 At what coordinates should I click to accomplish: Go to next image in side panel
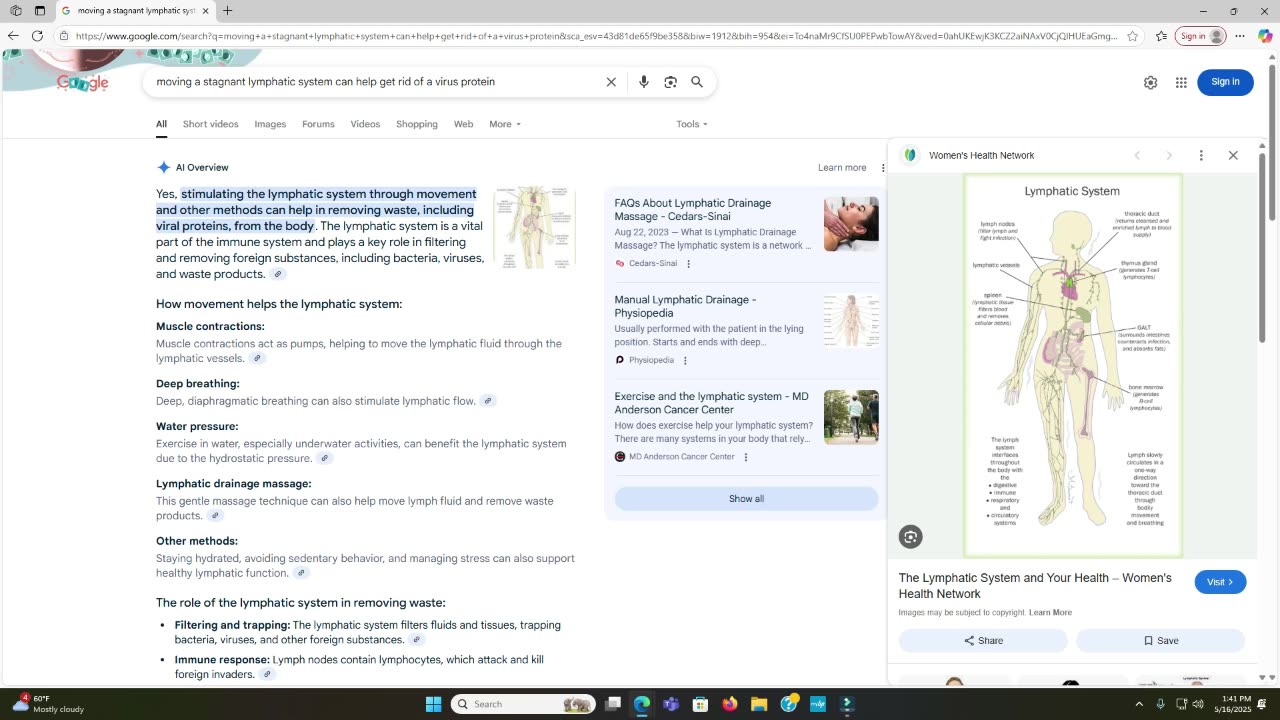coord(1169,155)
